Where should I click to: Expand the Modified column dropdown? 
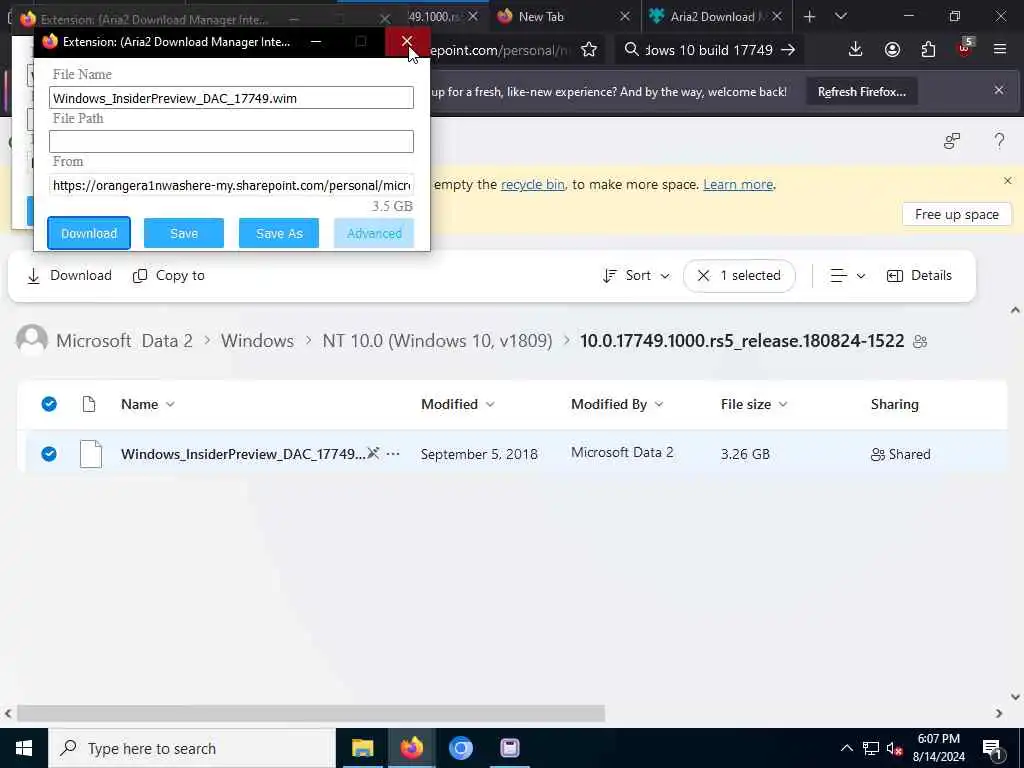[x=490, y=404]
